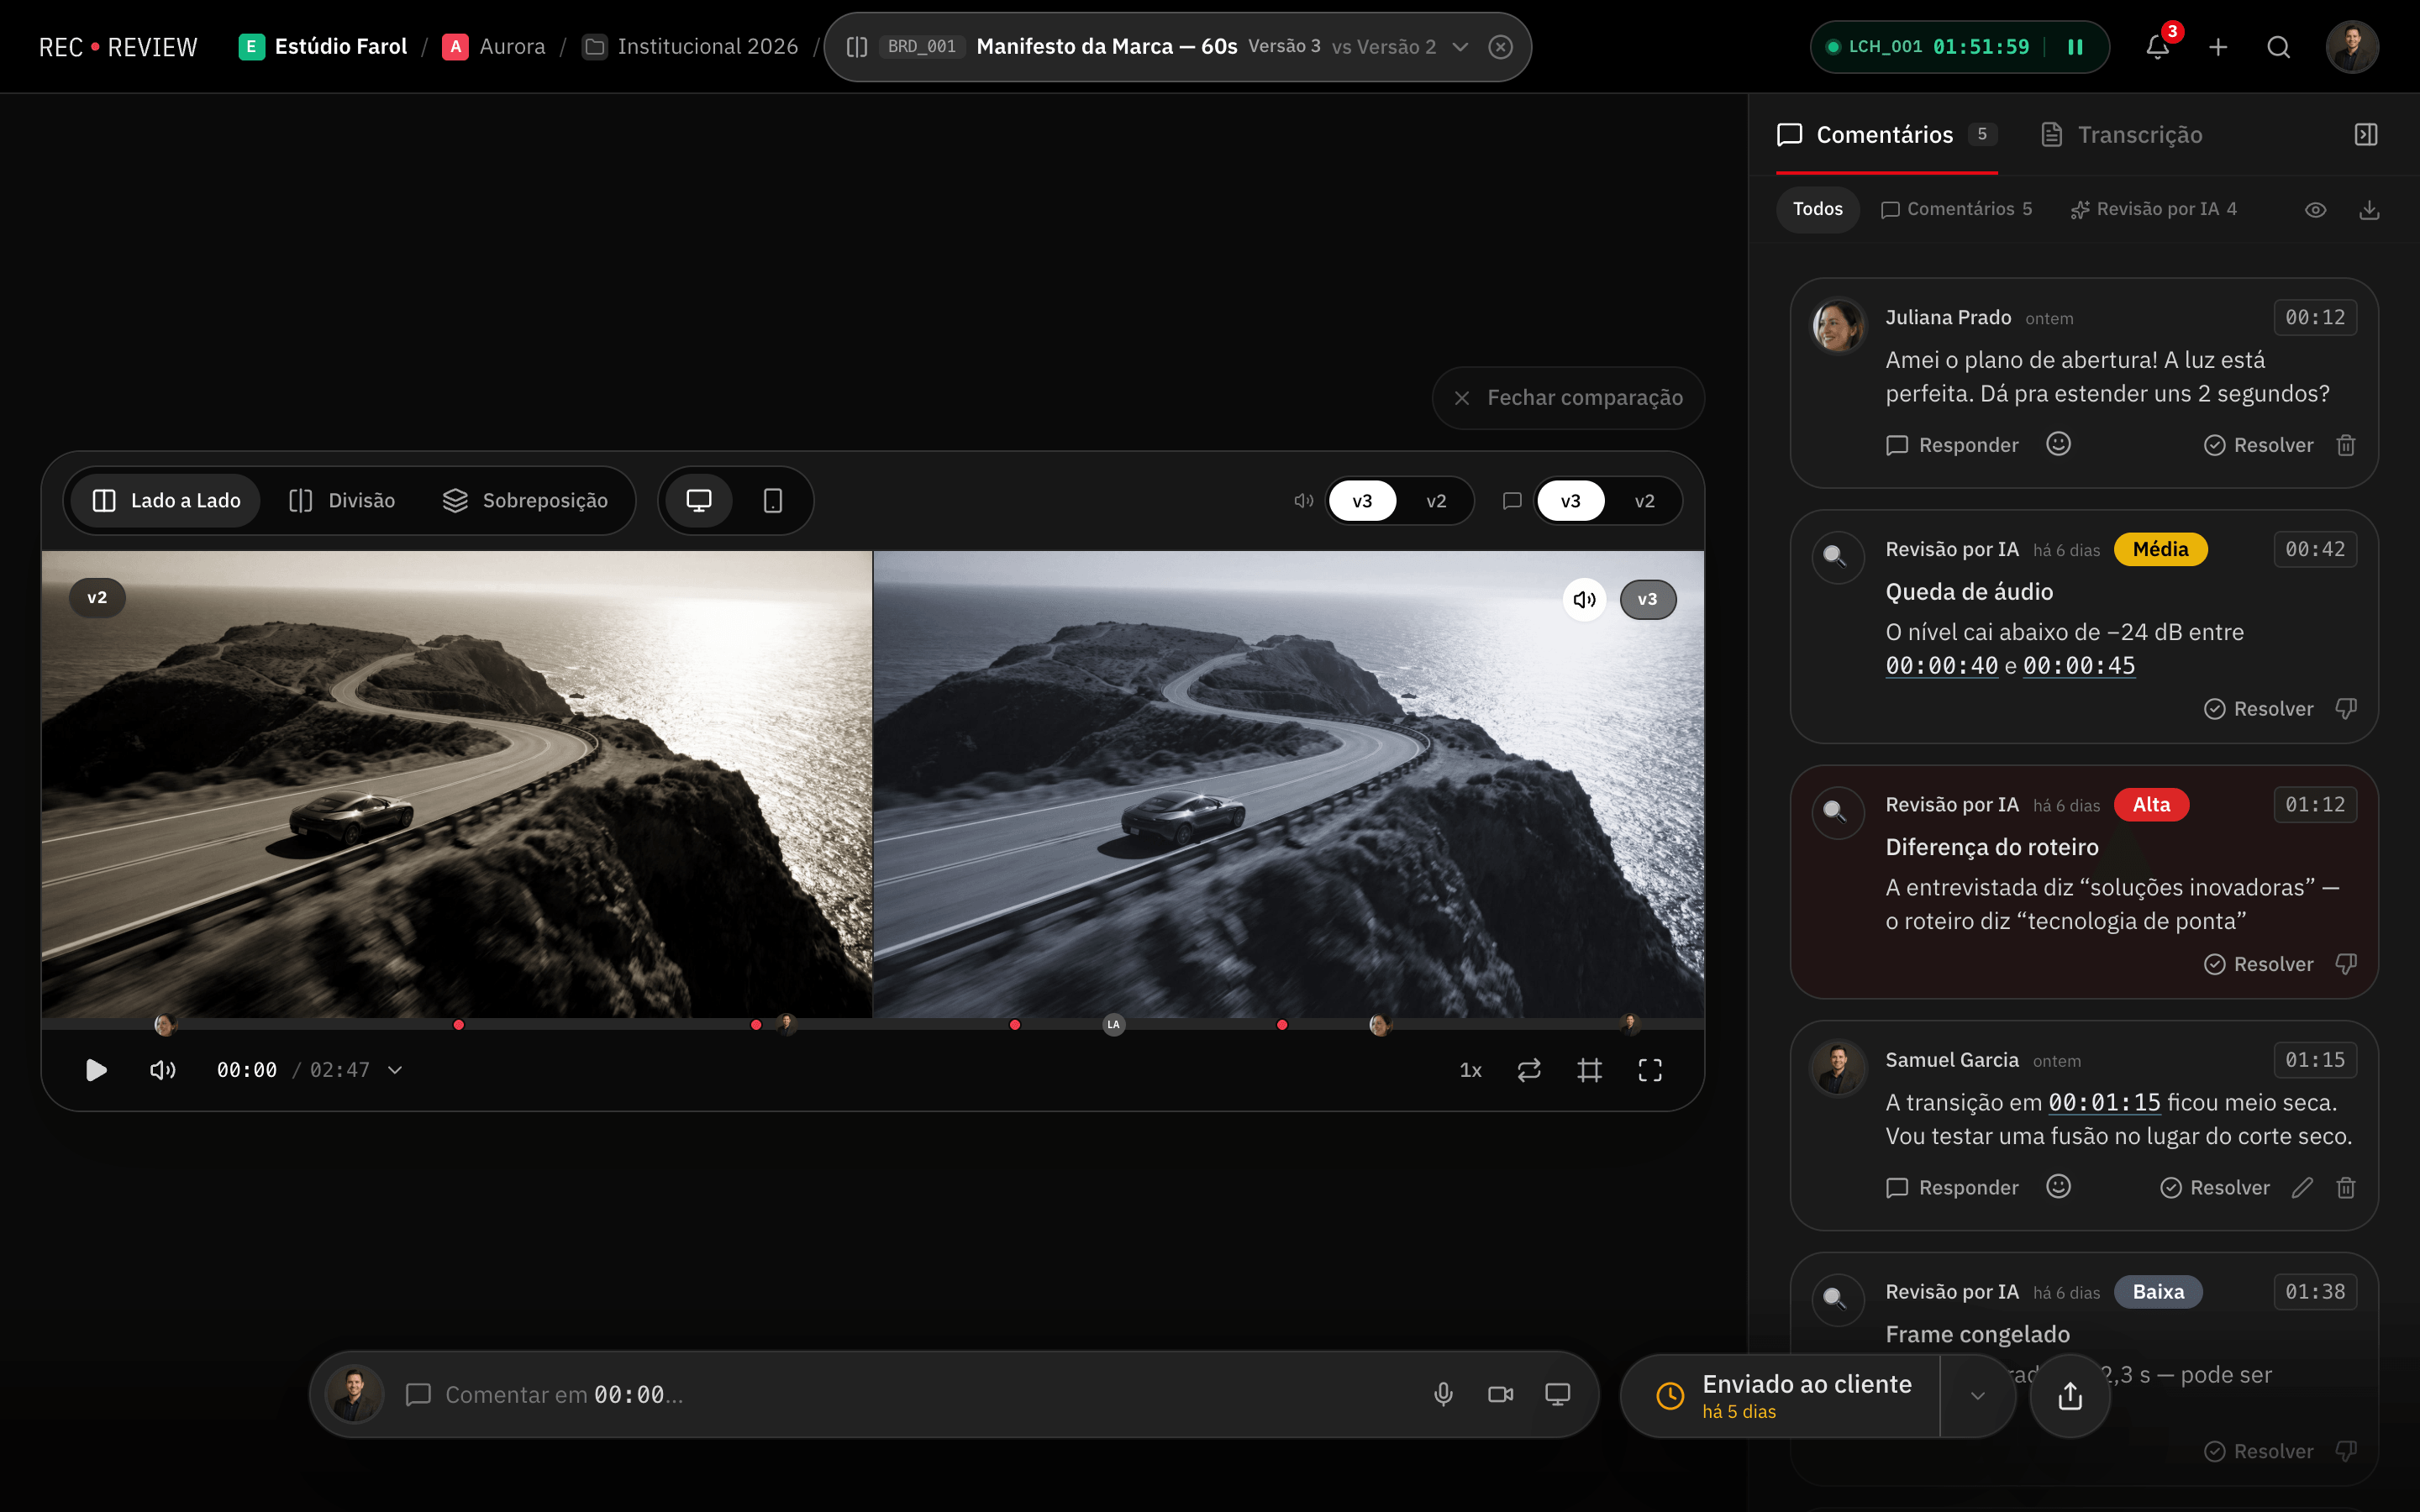This screenshot has width=2420, height=1512.
Task: Expand the Enviado ao cliente status menu
Action: [1977, 1395]
